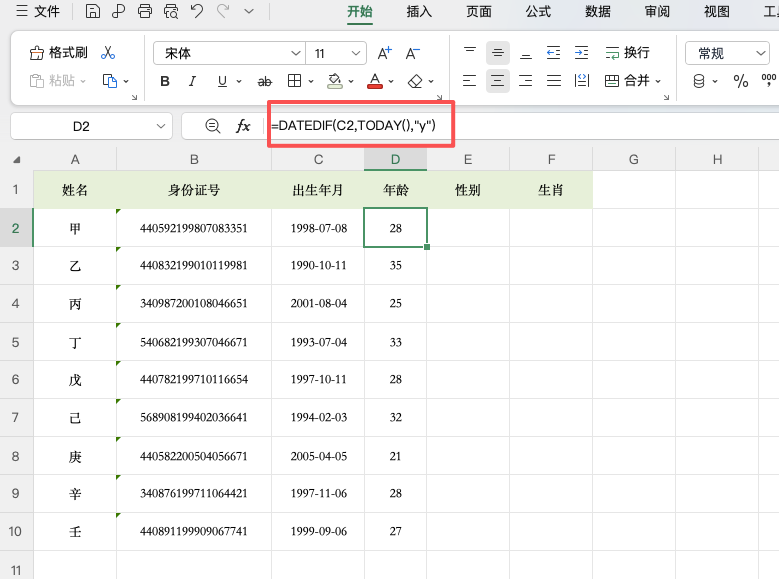The image size is (779, 579).
Task: Click the Cut scissors icon
Action: (x=108, y=53)
